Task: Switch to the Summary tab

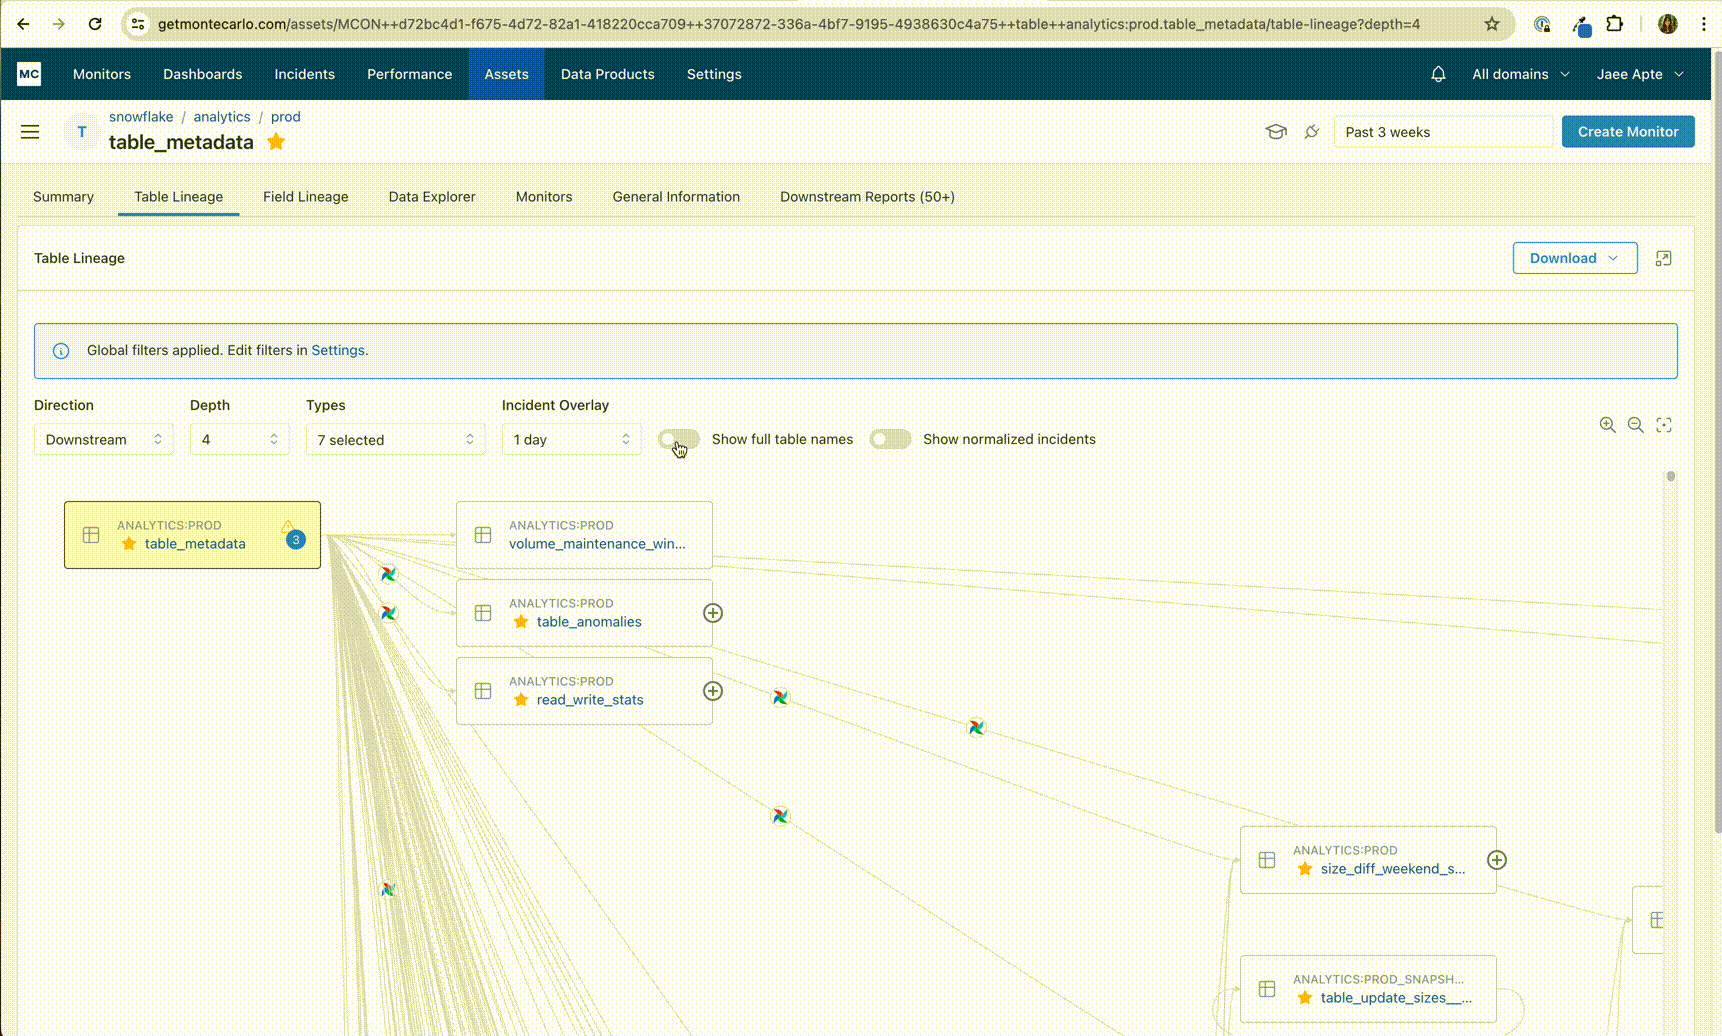Action: [x=63, y=197]
